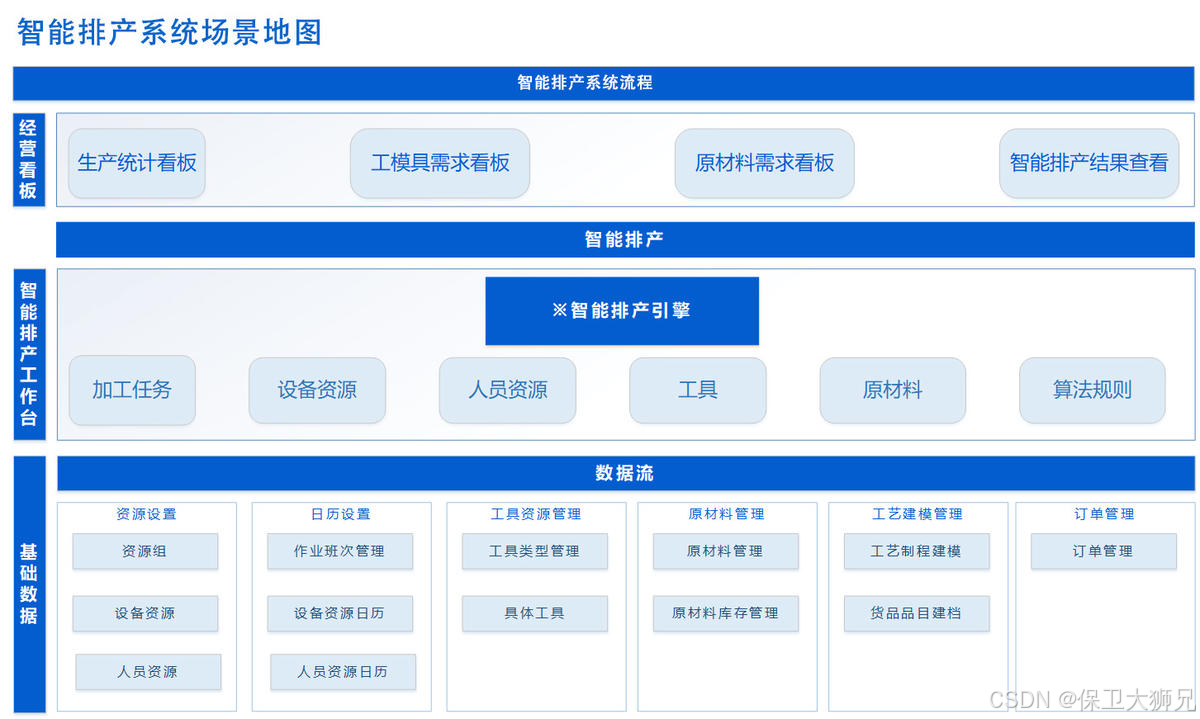Select the 设备资源 card in the 智能排产工作台 row

[317, 390]
